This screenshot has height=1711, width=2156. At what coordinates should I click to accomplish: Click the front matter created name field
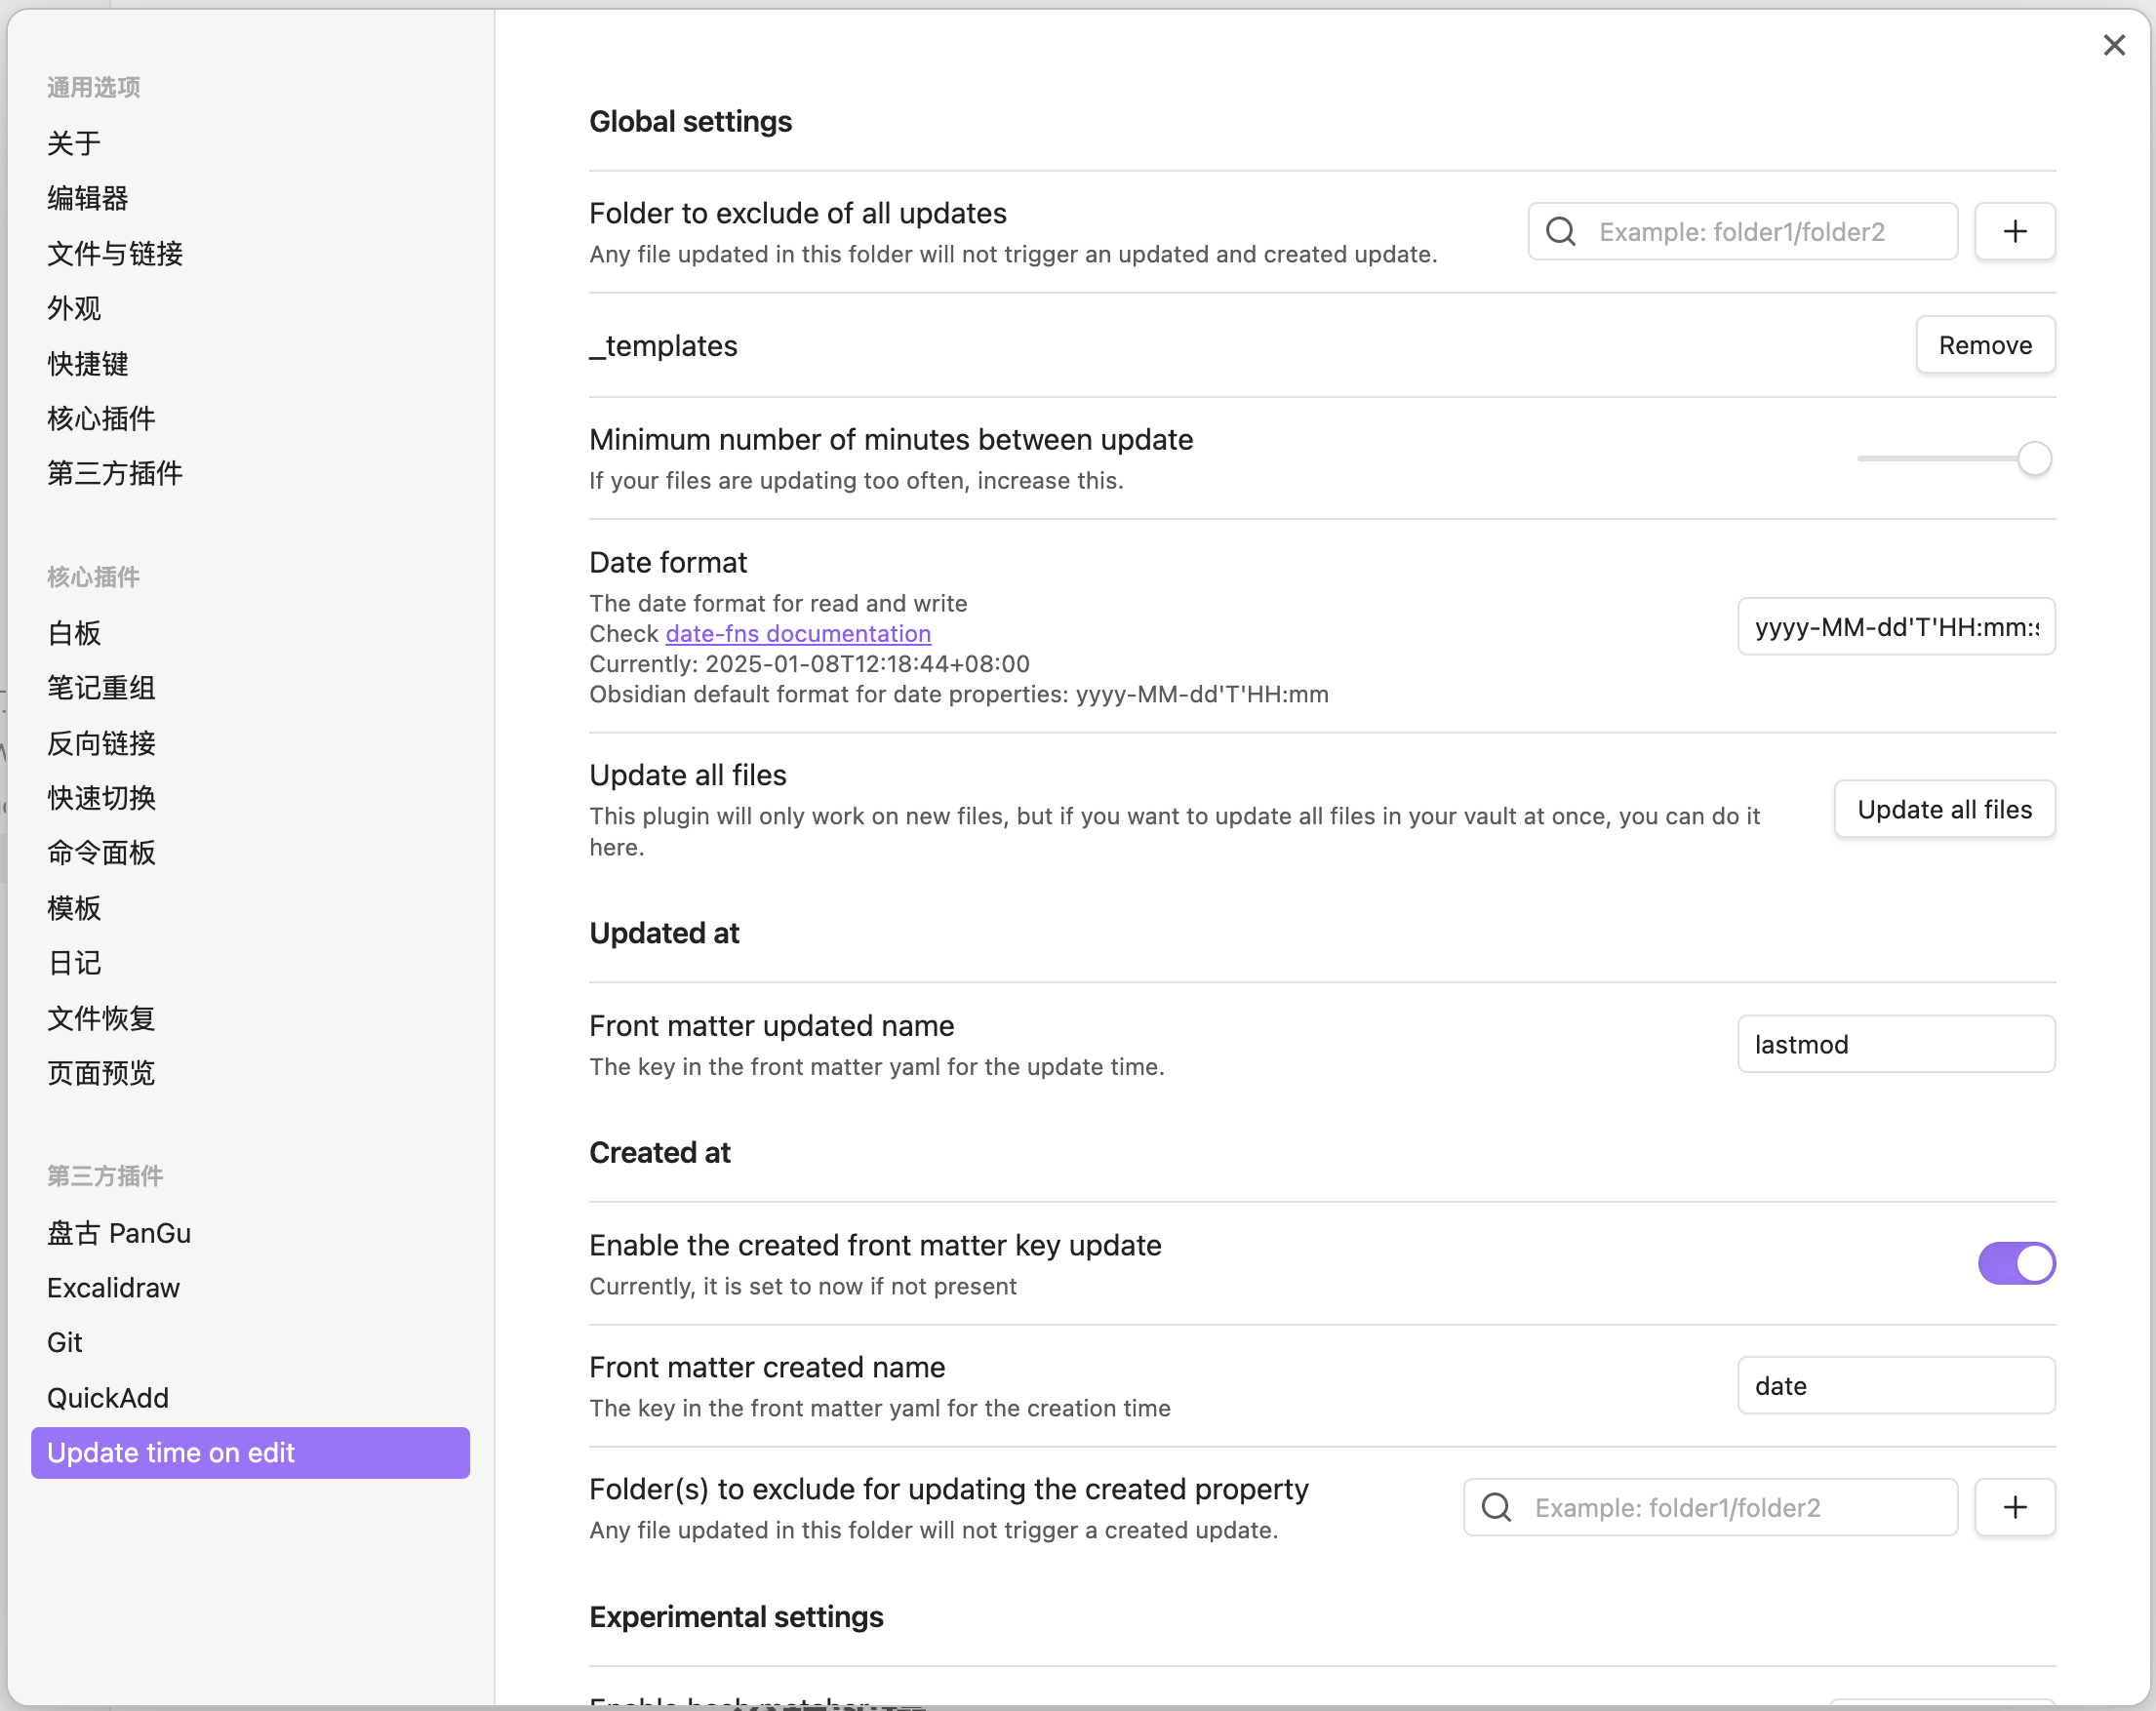1895,1386
